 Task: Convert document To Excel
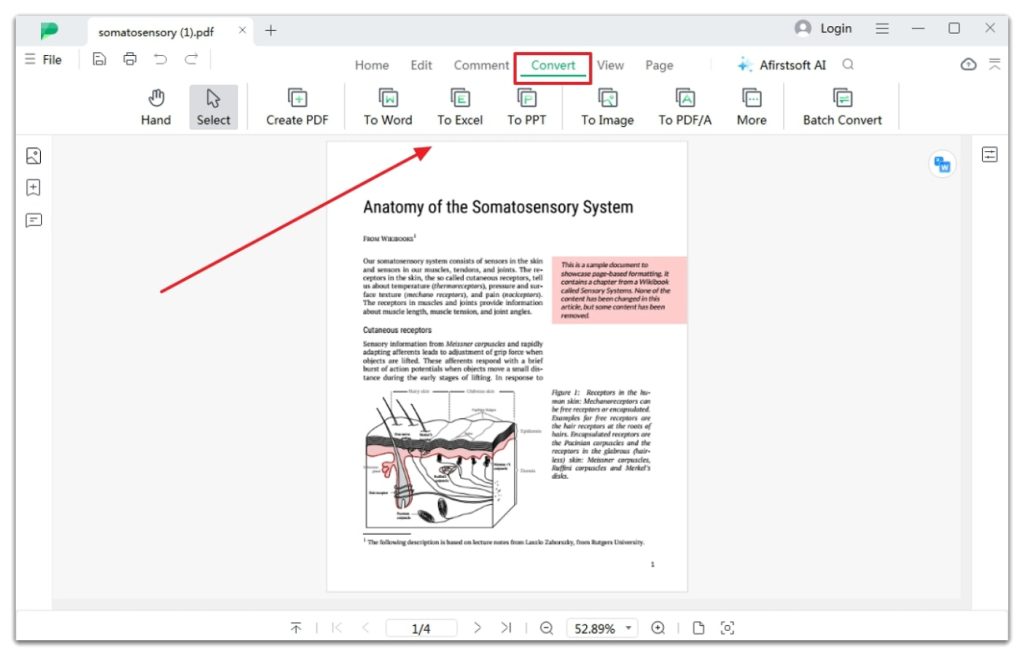click(460, 107)
